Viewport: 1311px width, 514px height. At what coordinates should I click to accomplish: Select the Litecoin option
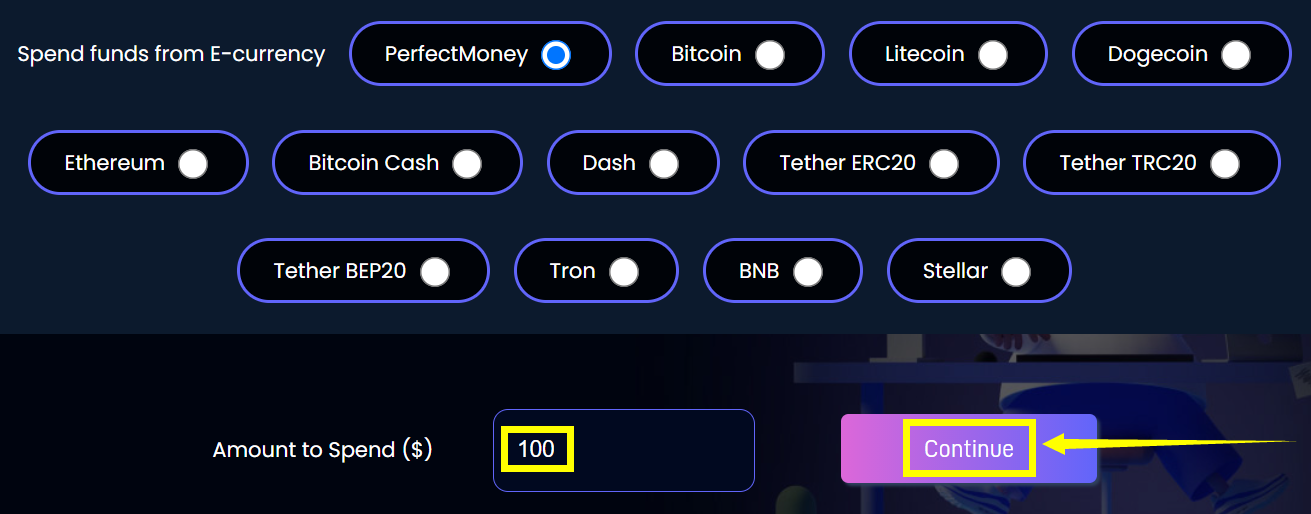(992, 54)
